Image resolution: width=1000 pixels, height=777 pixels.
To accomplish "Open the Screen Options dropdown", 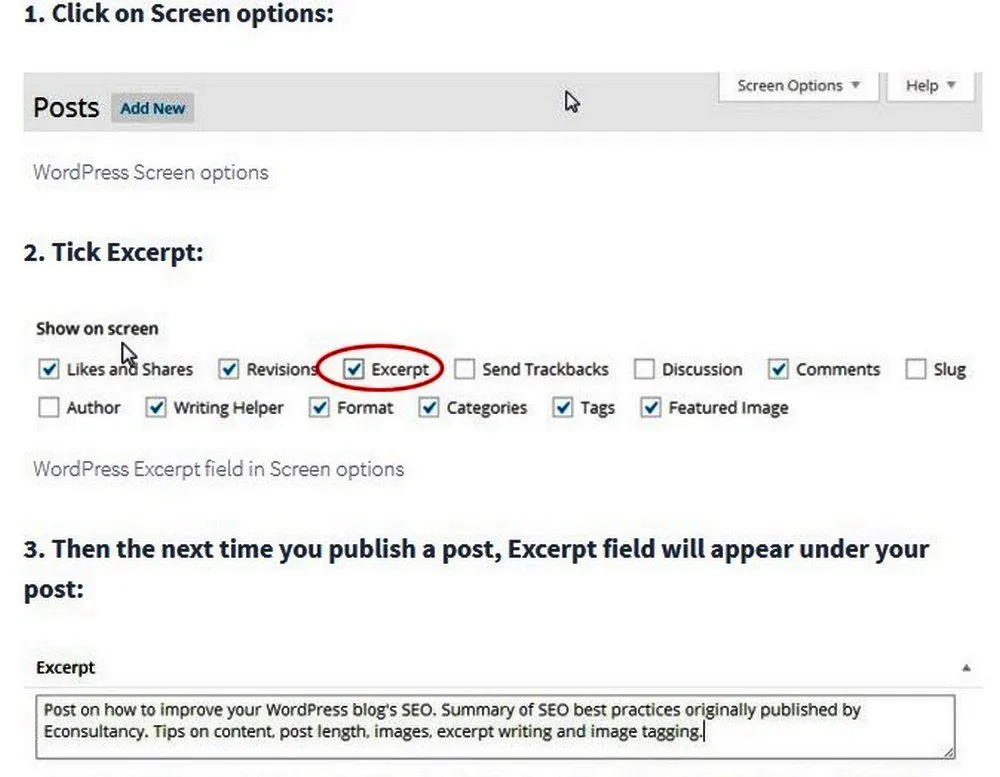I will coord(798,86).
